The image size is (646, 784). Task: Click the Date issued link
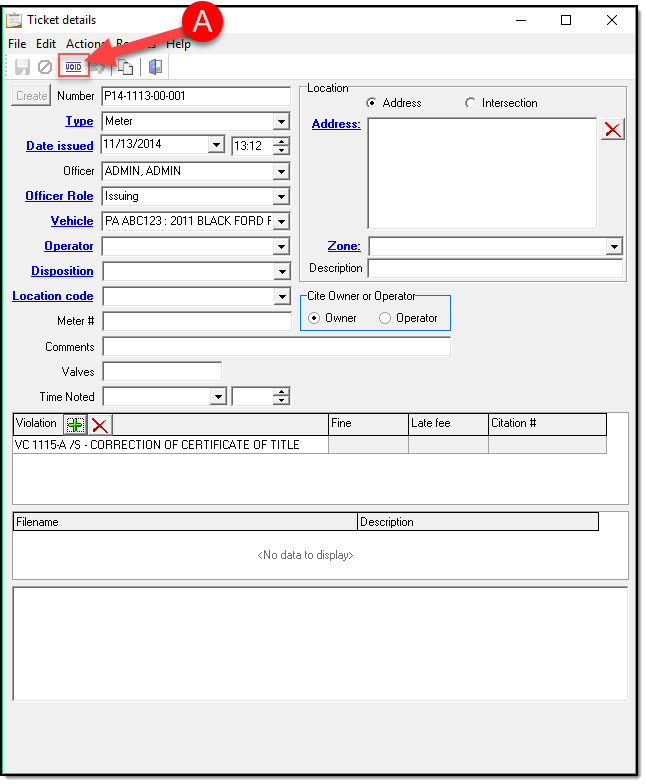(x=60, y=146)
